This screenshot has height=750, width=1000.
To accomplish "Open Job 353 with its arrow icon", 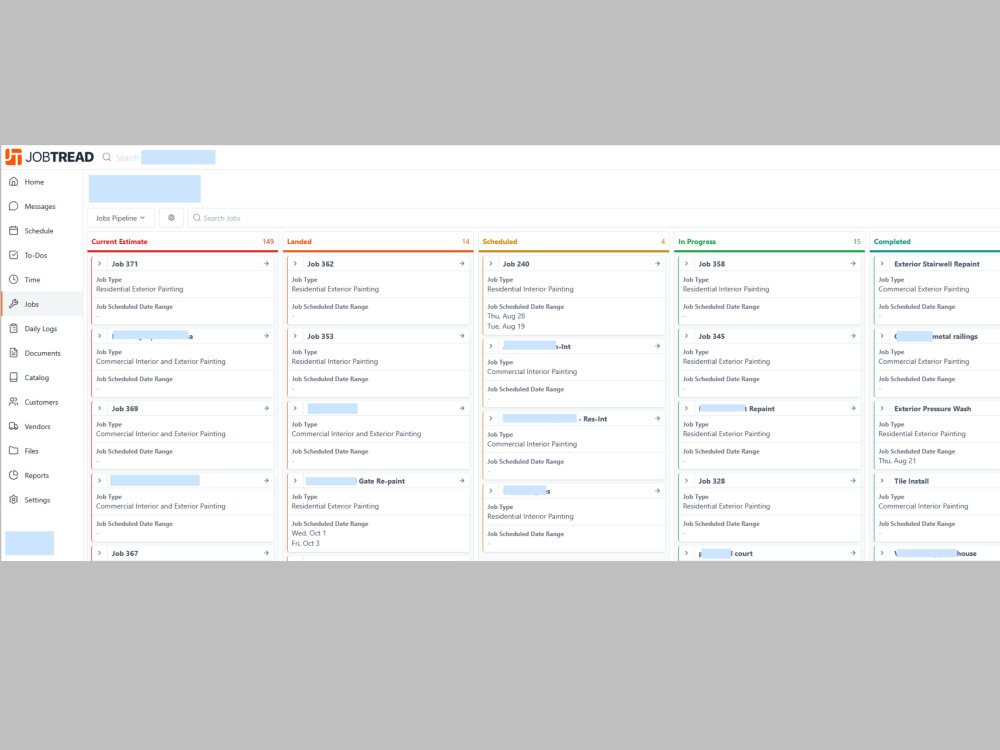I will [x=462, y=336].
